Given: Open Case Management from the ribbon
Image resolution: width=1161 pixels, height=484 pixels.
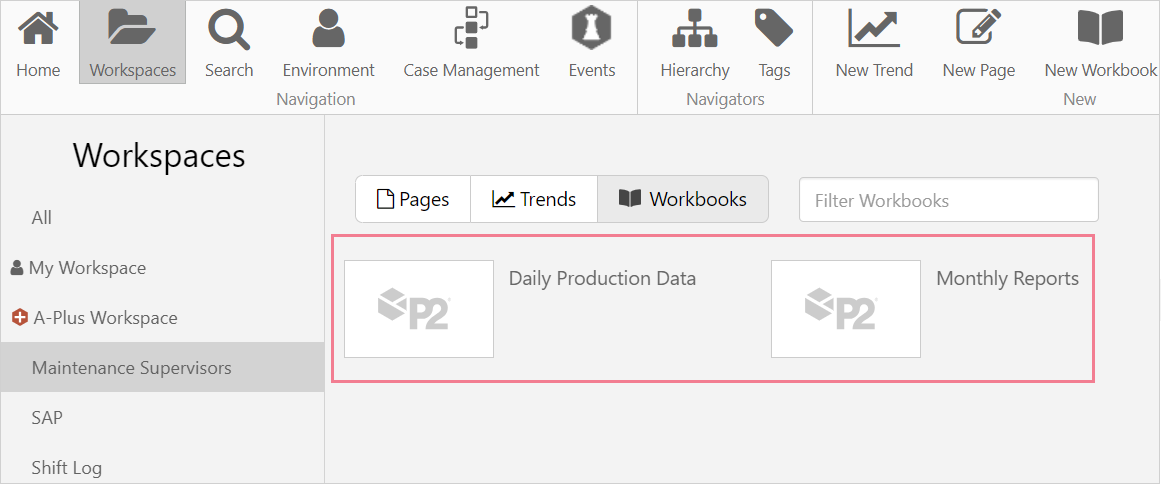Looking at the screenshot, I should [x=471, y=28].
